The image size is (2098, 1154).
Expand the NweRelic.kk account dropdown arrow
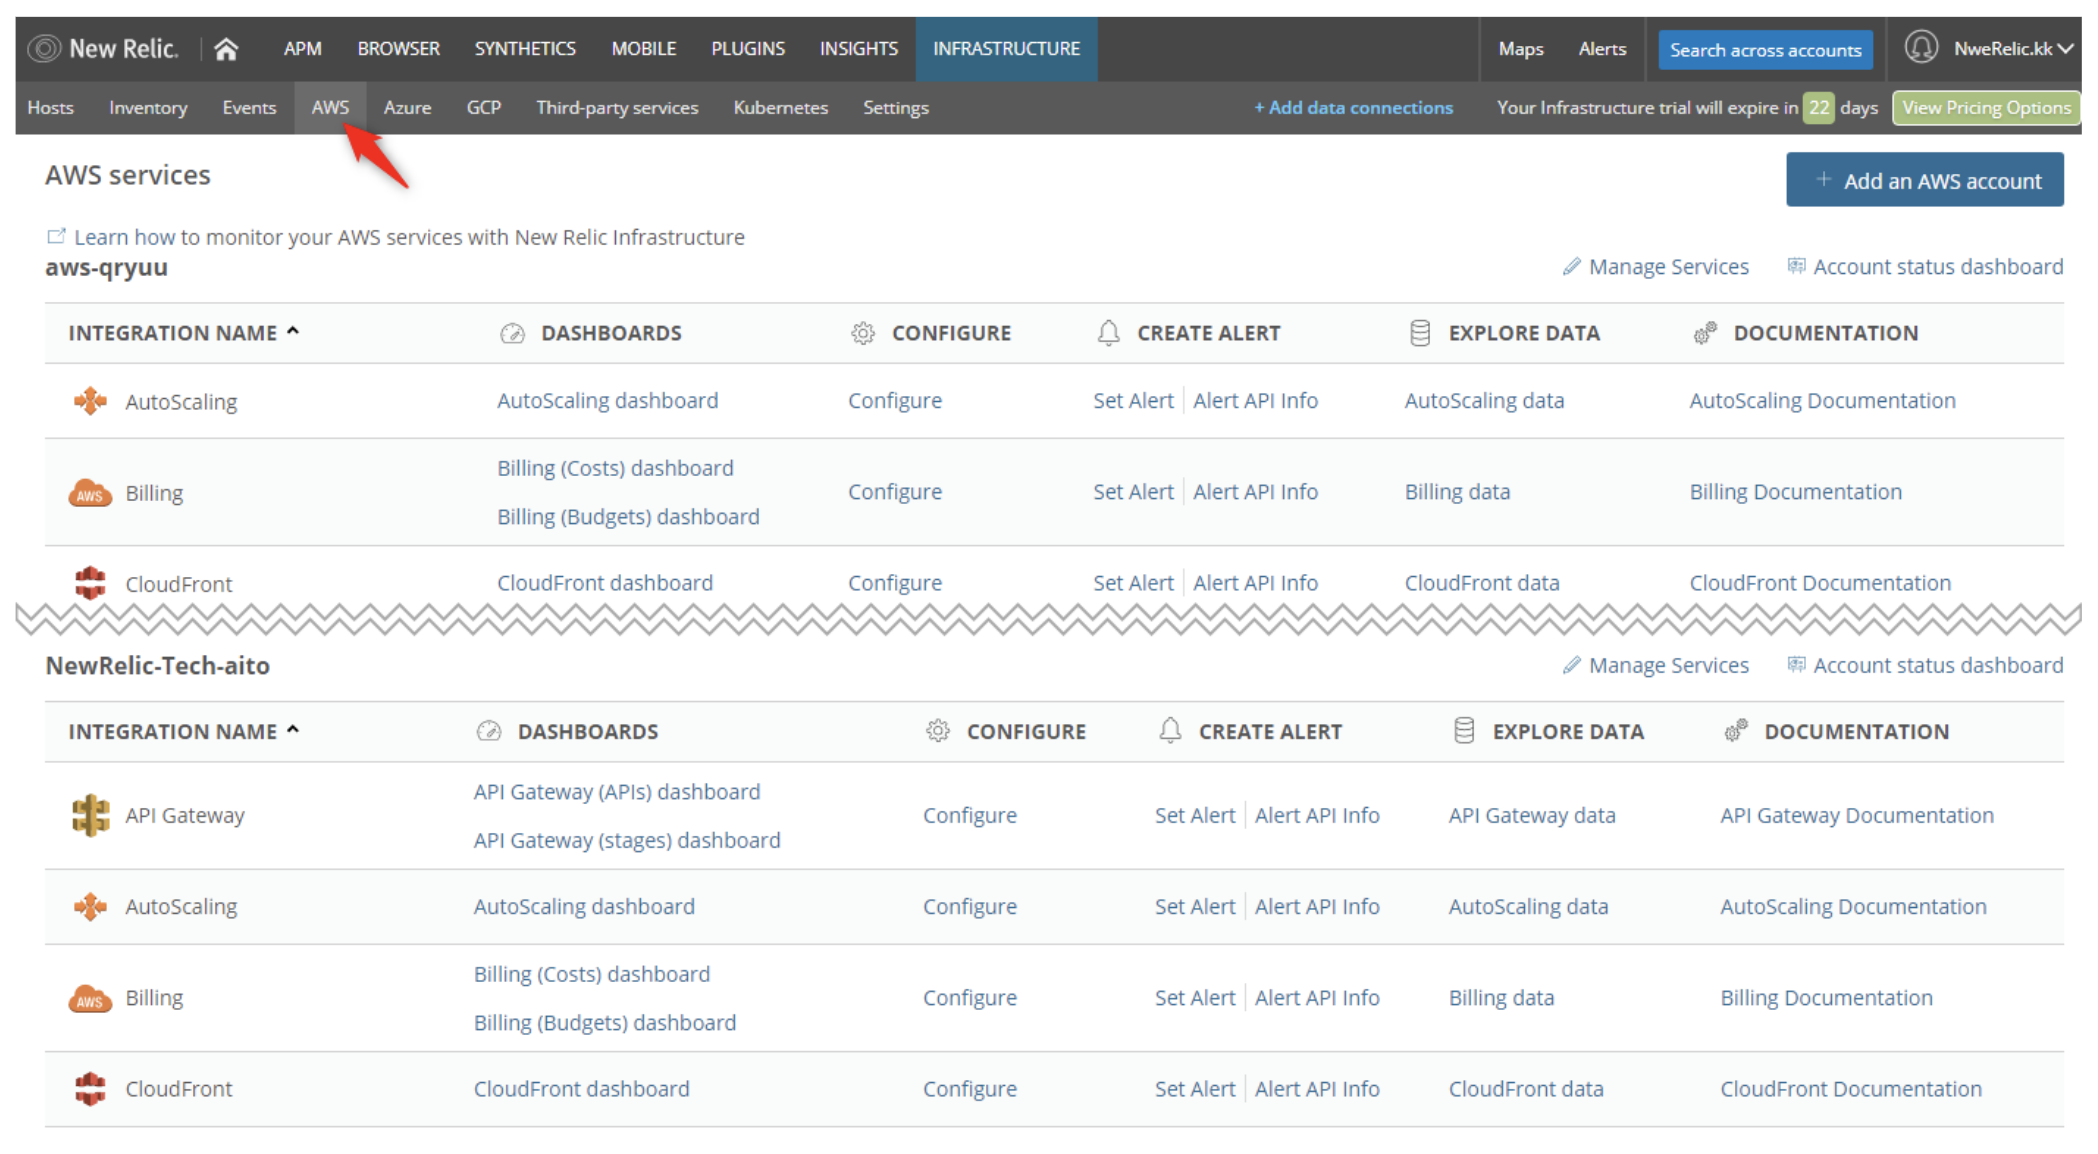click(x=2066, y=48)
